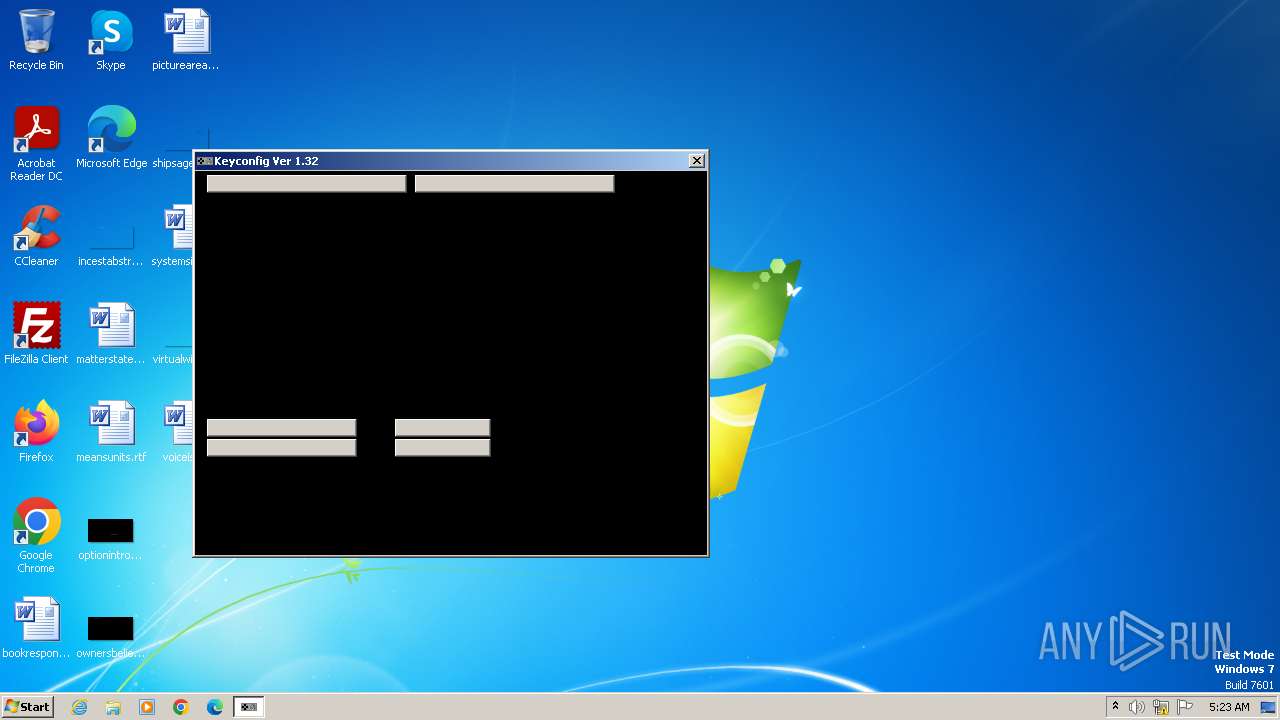Open the Recycle Bin desktop icon
This screenshot has width=1280, height=720.
click(x=36, y=40)
